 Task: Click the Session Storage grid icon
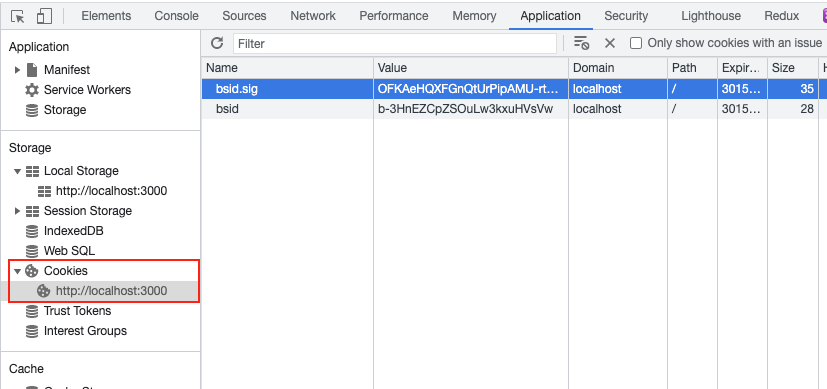(x=32, y=211)
